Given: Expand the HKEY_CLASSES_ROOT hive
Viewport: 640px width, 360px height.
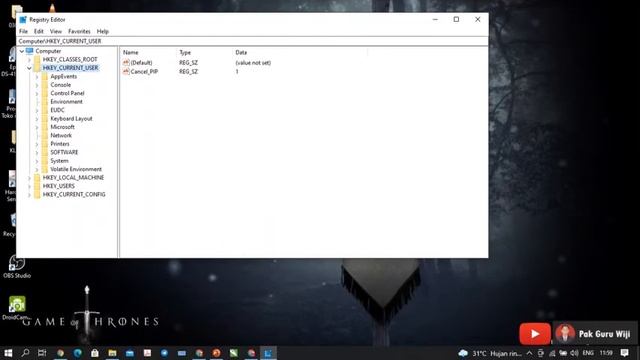Looking at the screenshot, I should click(29, 60).
